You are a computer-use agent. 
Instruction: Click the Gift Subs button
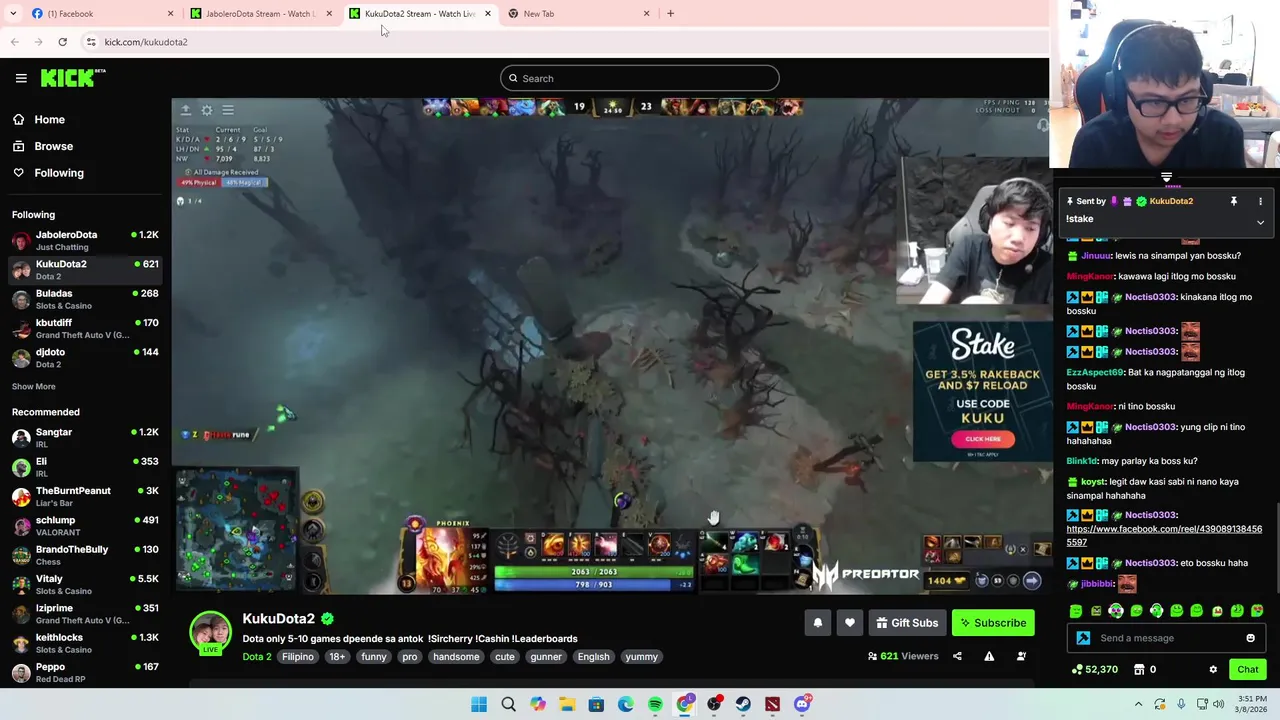pyautogui.click(x=907, y=623)
